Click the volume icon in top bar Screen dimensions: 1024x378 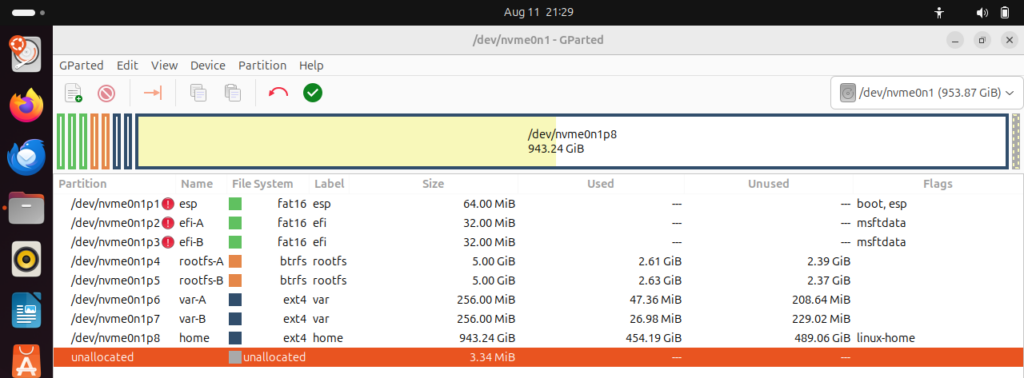982,12
